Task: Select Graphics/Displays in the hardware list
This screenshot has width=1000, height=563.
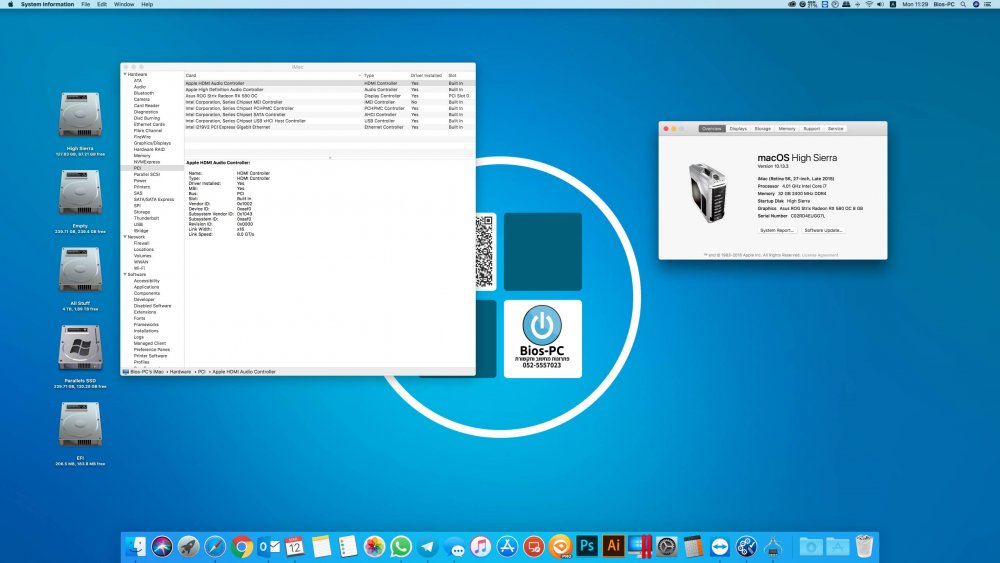Action: point(152,143)
